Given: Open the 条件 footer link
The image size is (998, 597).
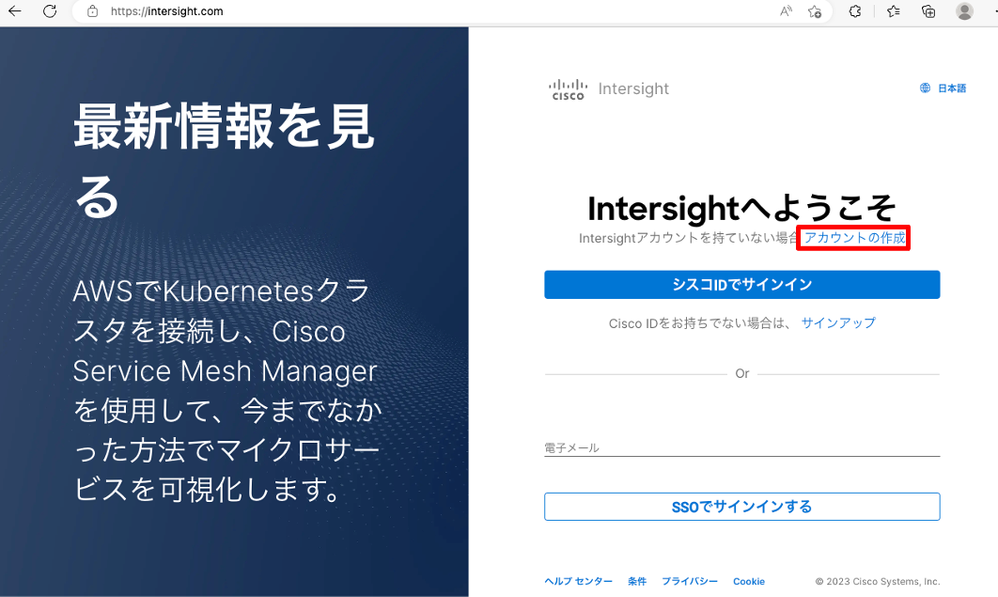Looking at the screenshot, I should [637, 581].
